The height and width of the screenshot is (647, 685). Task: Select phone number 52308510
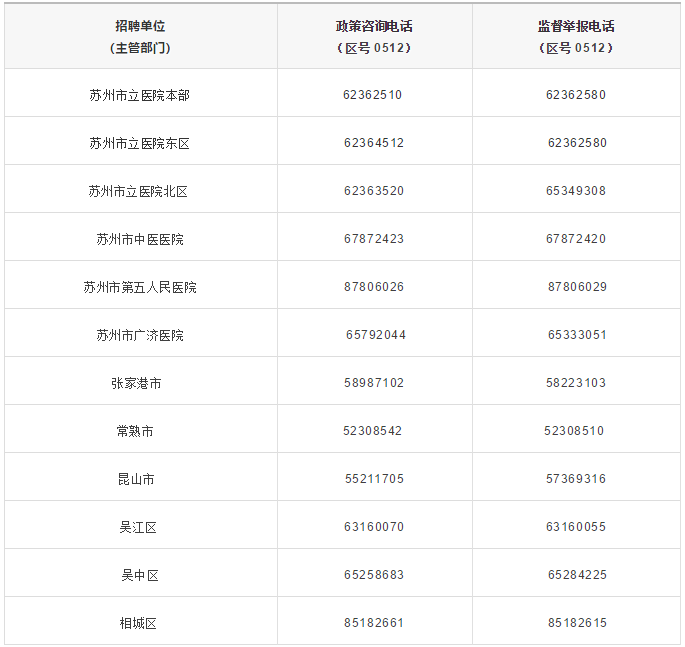point(574,431)
